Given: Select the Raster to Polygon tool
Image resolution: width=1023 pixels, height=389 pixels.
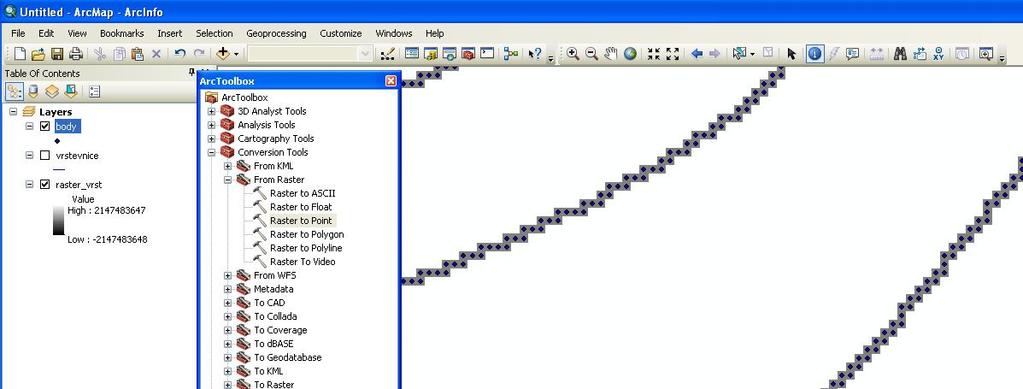Looking at the screenshot, I should [307, 234].
